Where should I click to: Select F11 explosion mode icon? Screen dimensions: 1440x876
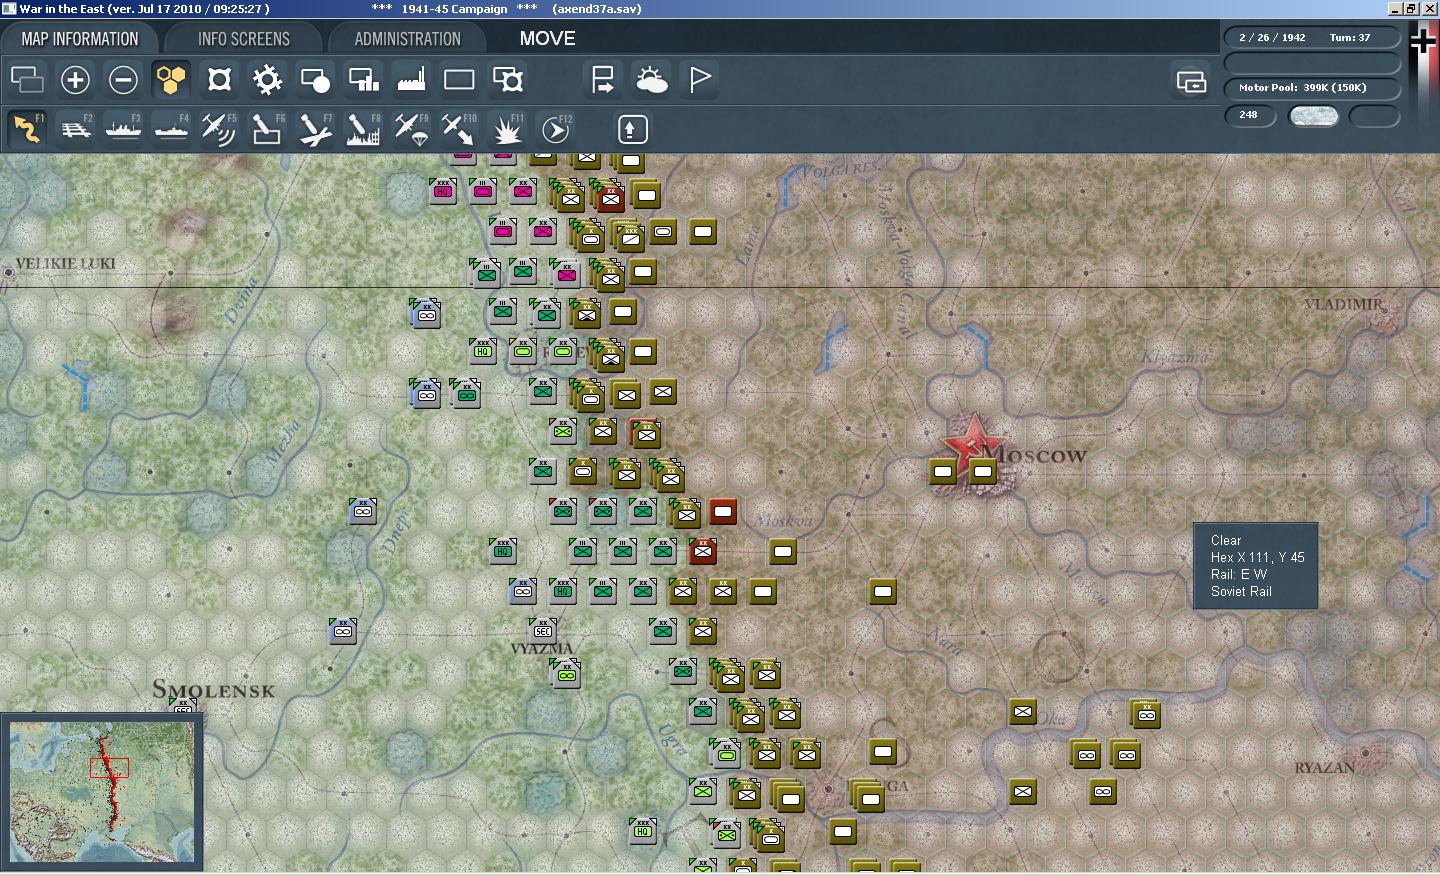click(507, 129)
